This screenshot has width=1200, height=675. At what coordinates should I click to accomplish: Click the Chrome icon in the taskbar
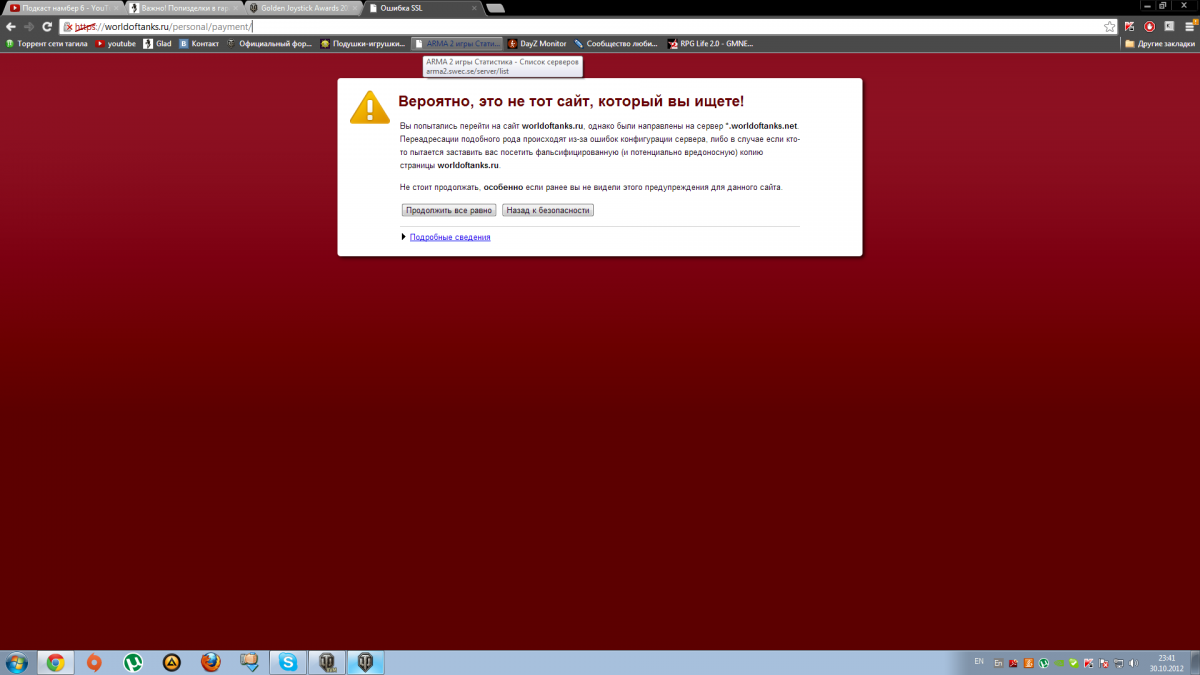[55, 662]
